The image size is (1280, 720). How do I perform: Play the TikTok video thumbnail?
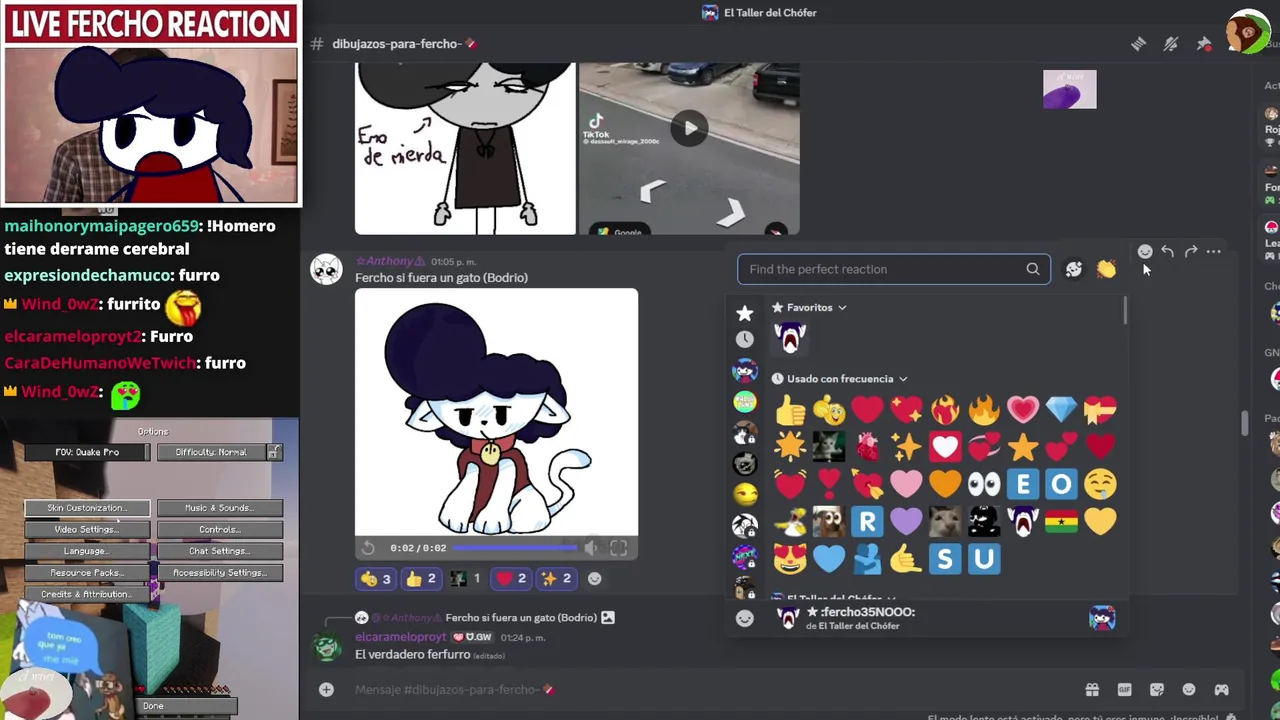(689, 128)
